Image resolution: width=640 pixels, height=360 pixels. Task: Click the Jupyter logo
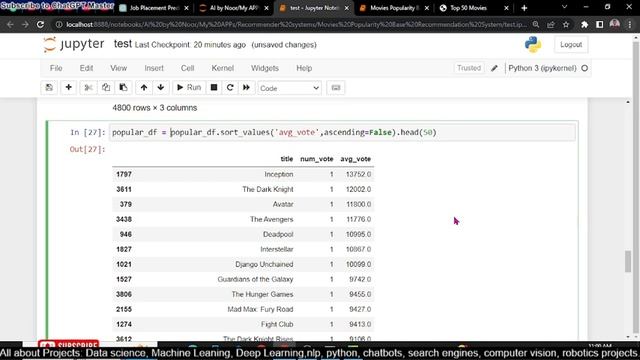[74, 44]
